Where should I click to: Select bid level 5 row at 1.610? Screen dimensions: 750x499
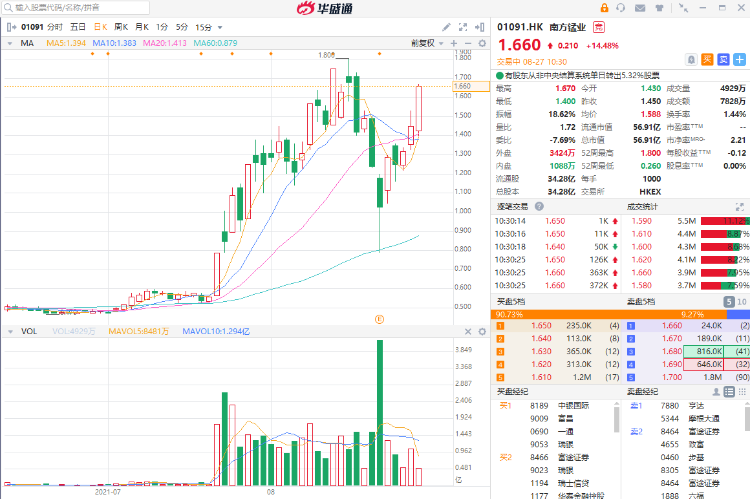point(556,377)
